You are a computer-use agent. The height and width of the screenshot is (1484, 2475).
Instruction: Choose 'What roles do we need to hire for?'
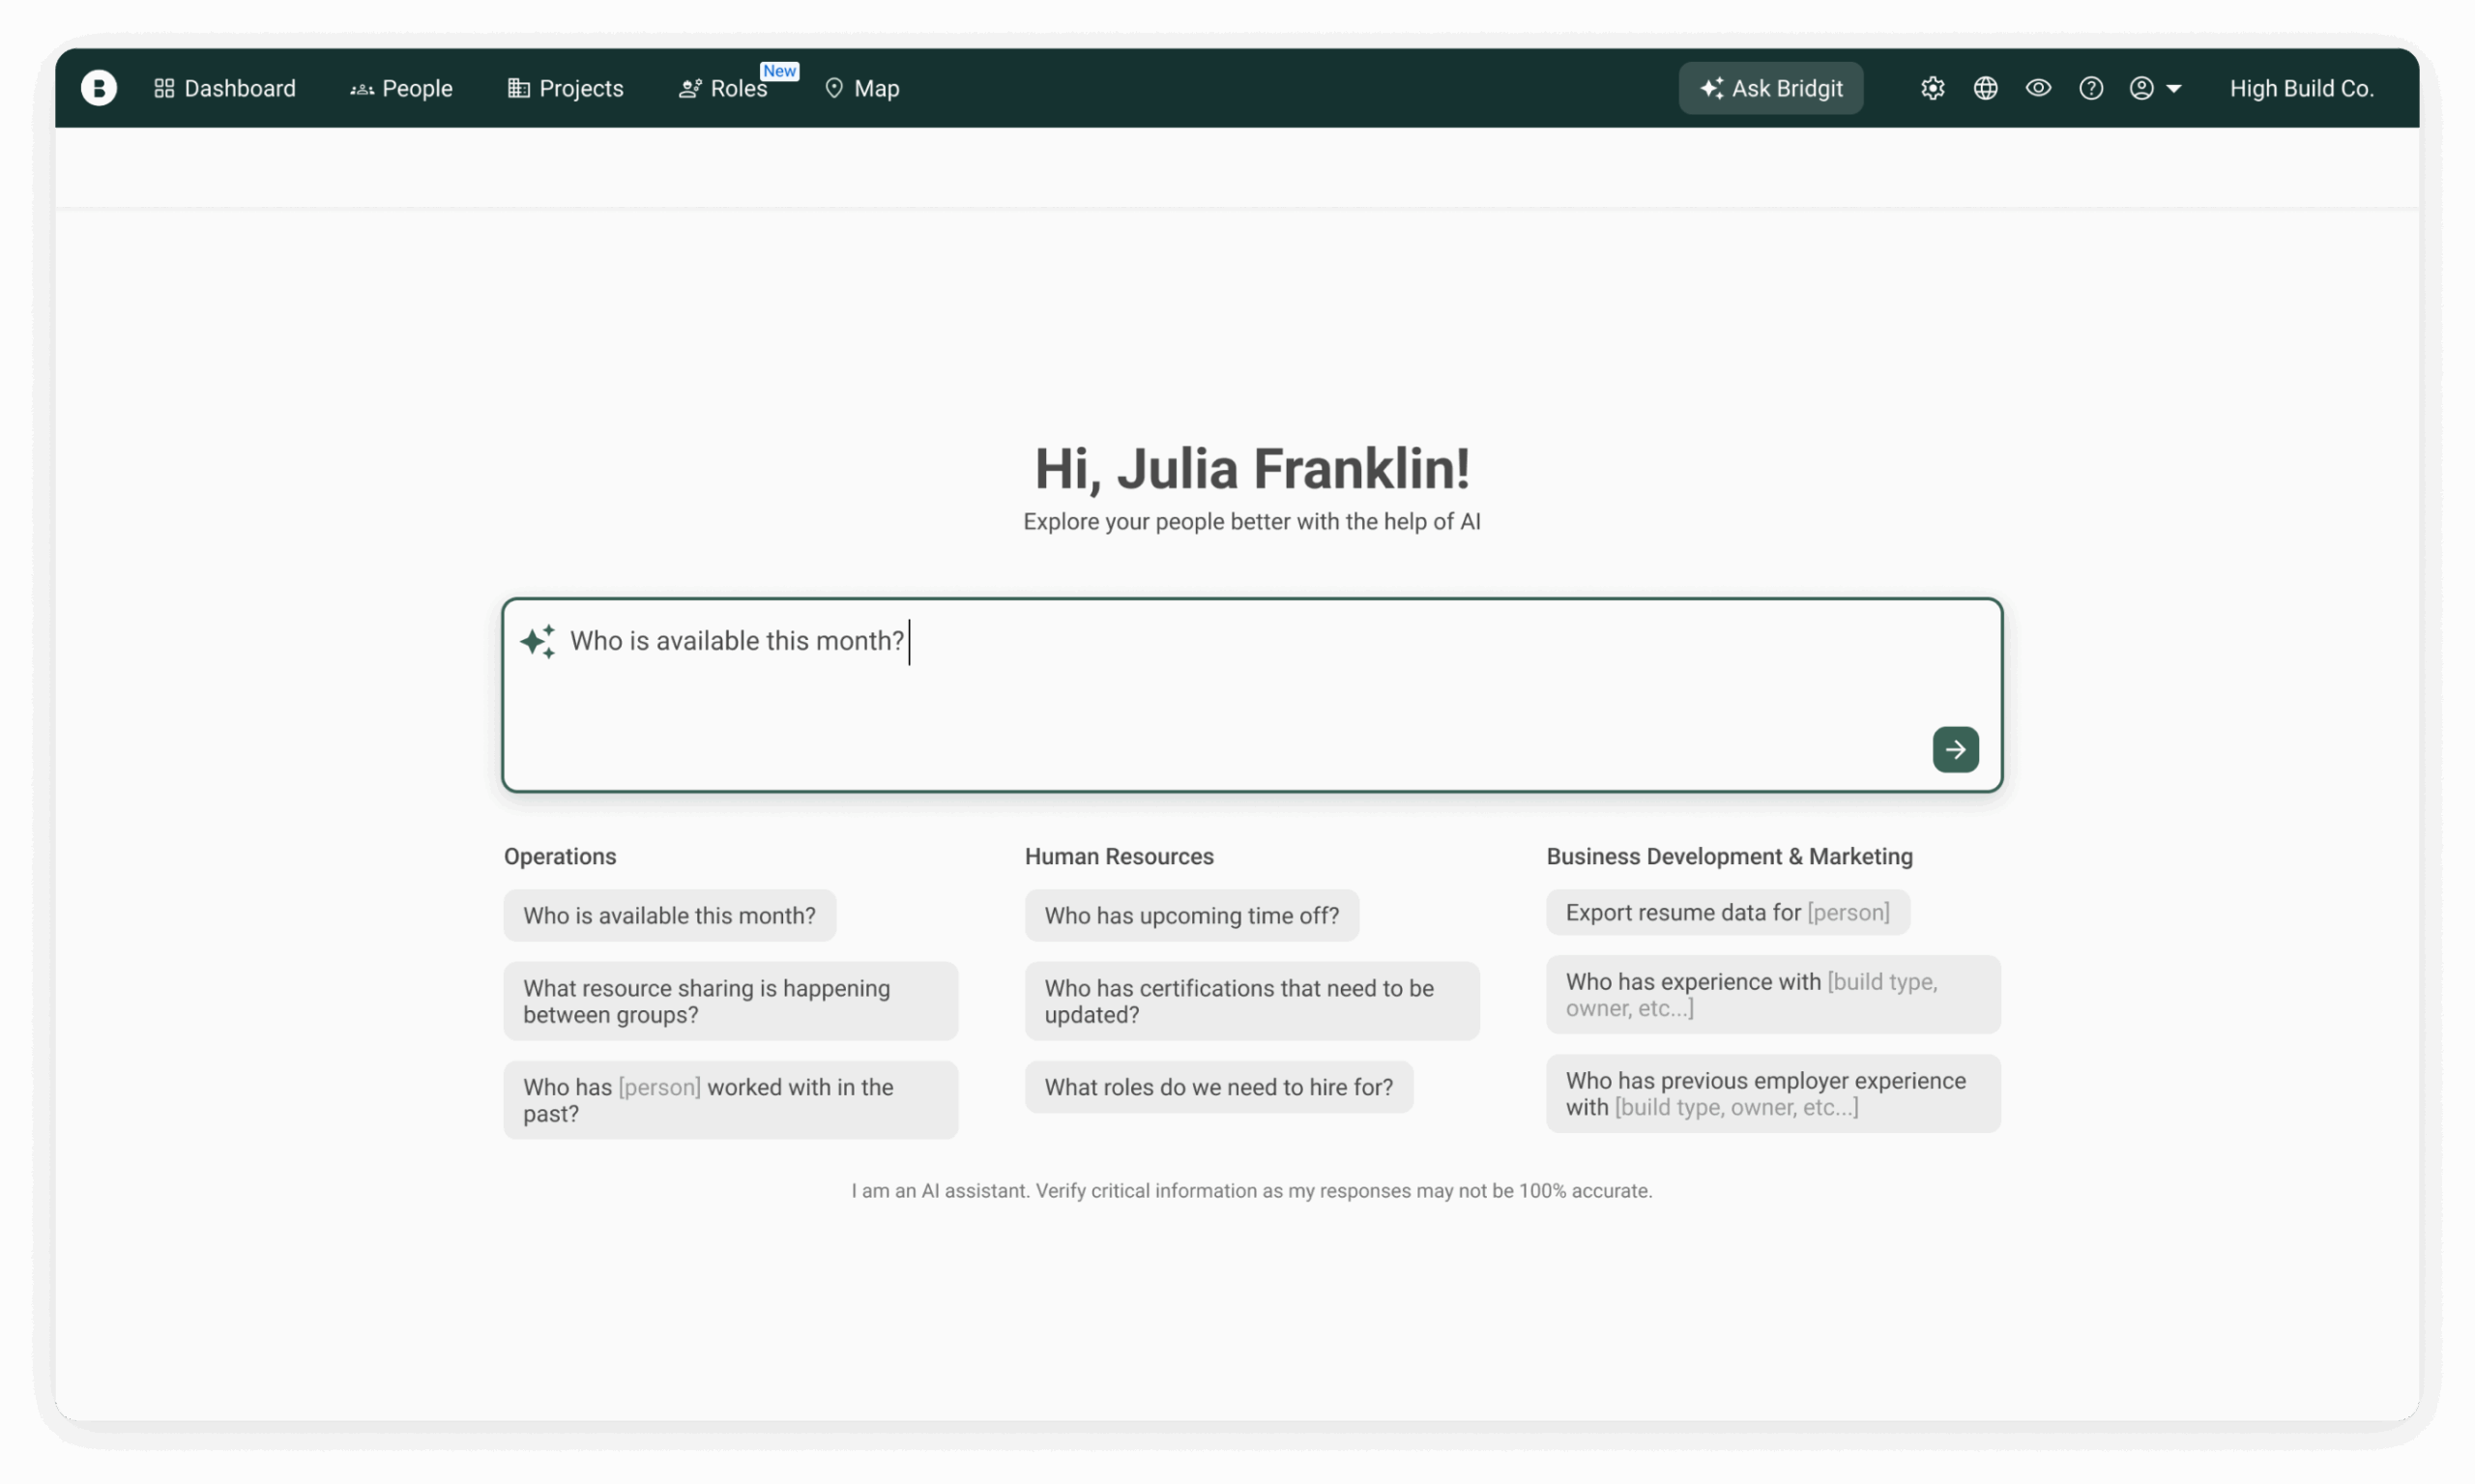tap(1218, 1087)
